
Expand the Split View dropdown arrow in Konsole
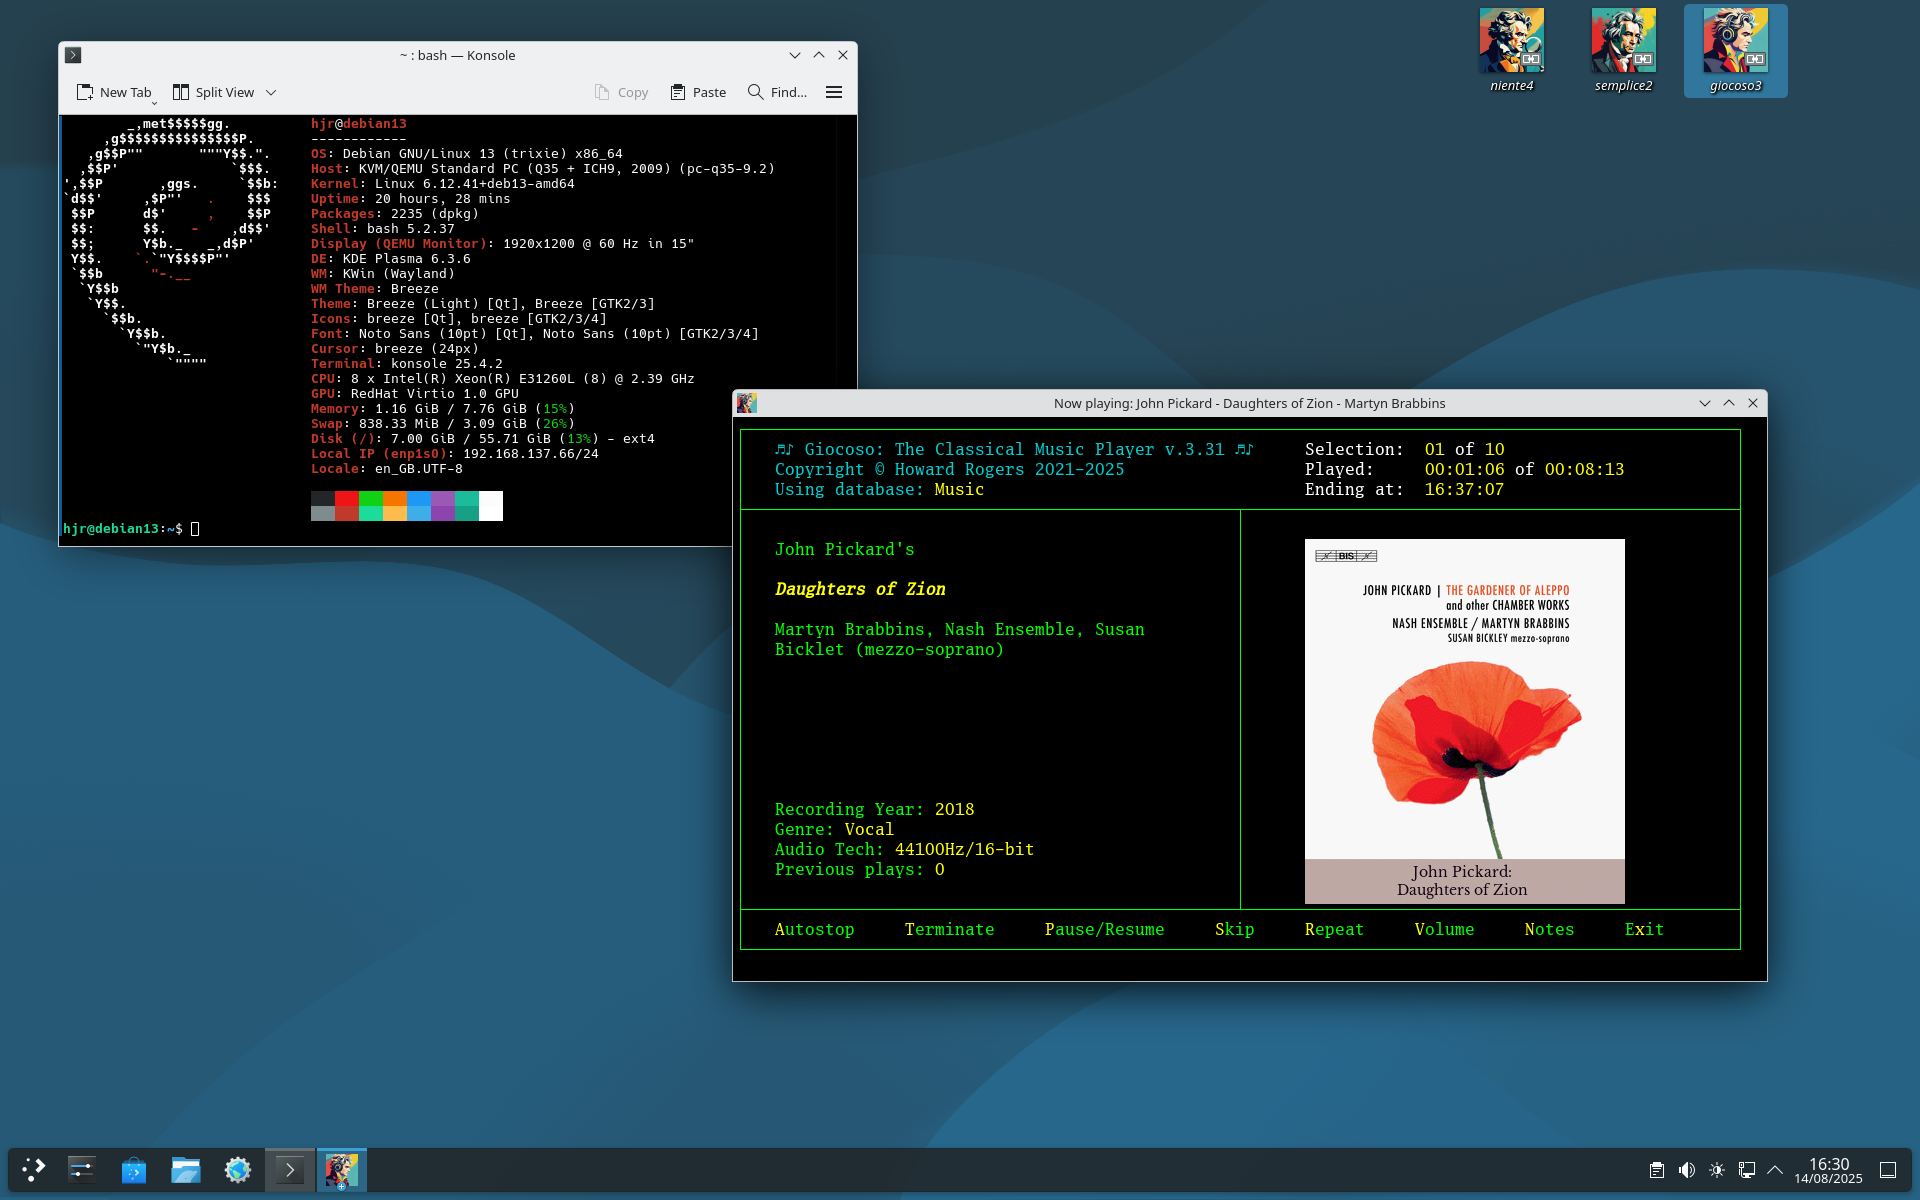[271, 92]
